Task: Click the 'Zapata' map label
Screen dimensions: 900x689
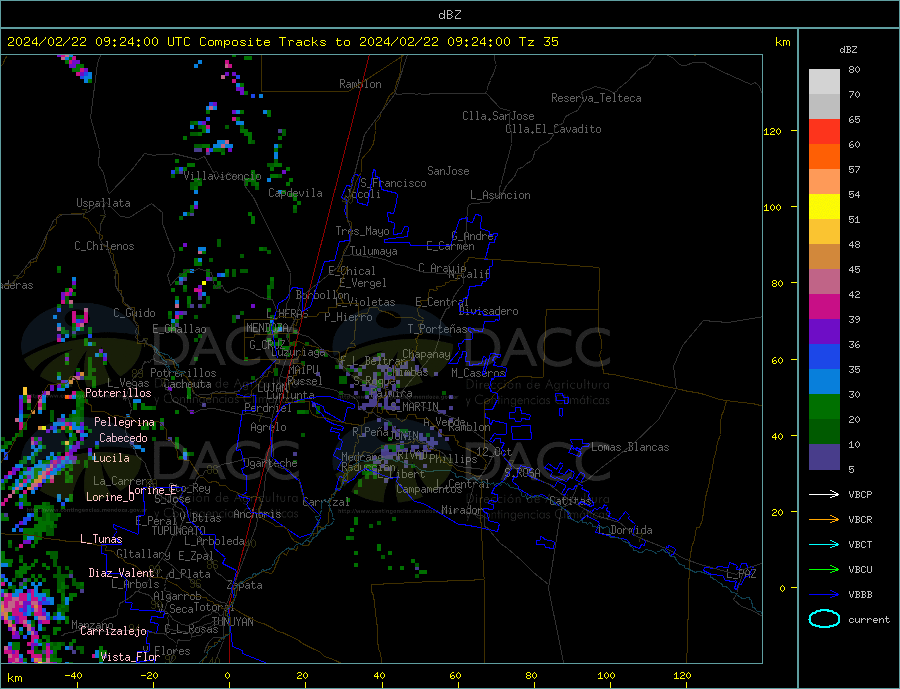Action: 245,586
